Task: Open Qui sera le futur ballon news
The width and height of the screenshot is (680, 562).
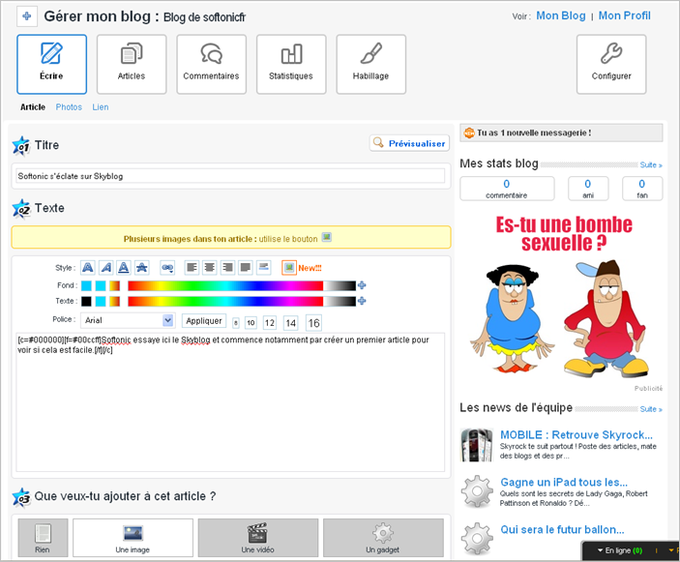Action: (562, 529)
